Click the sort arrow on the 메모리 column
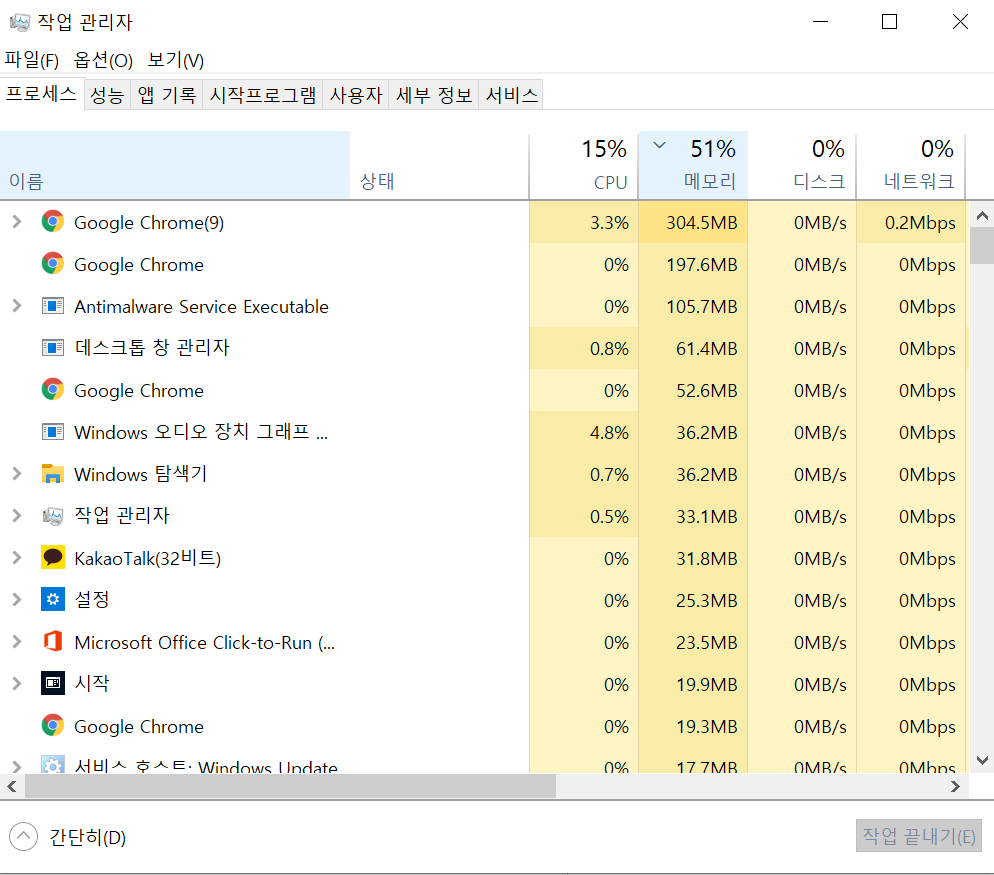This screenshot has width=994, height=875. tap(659, 145)
